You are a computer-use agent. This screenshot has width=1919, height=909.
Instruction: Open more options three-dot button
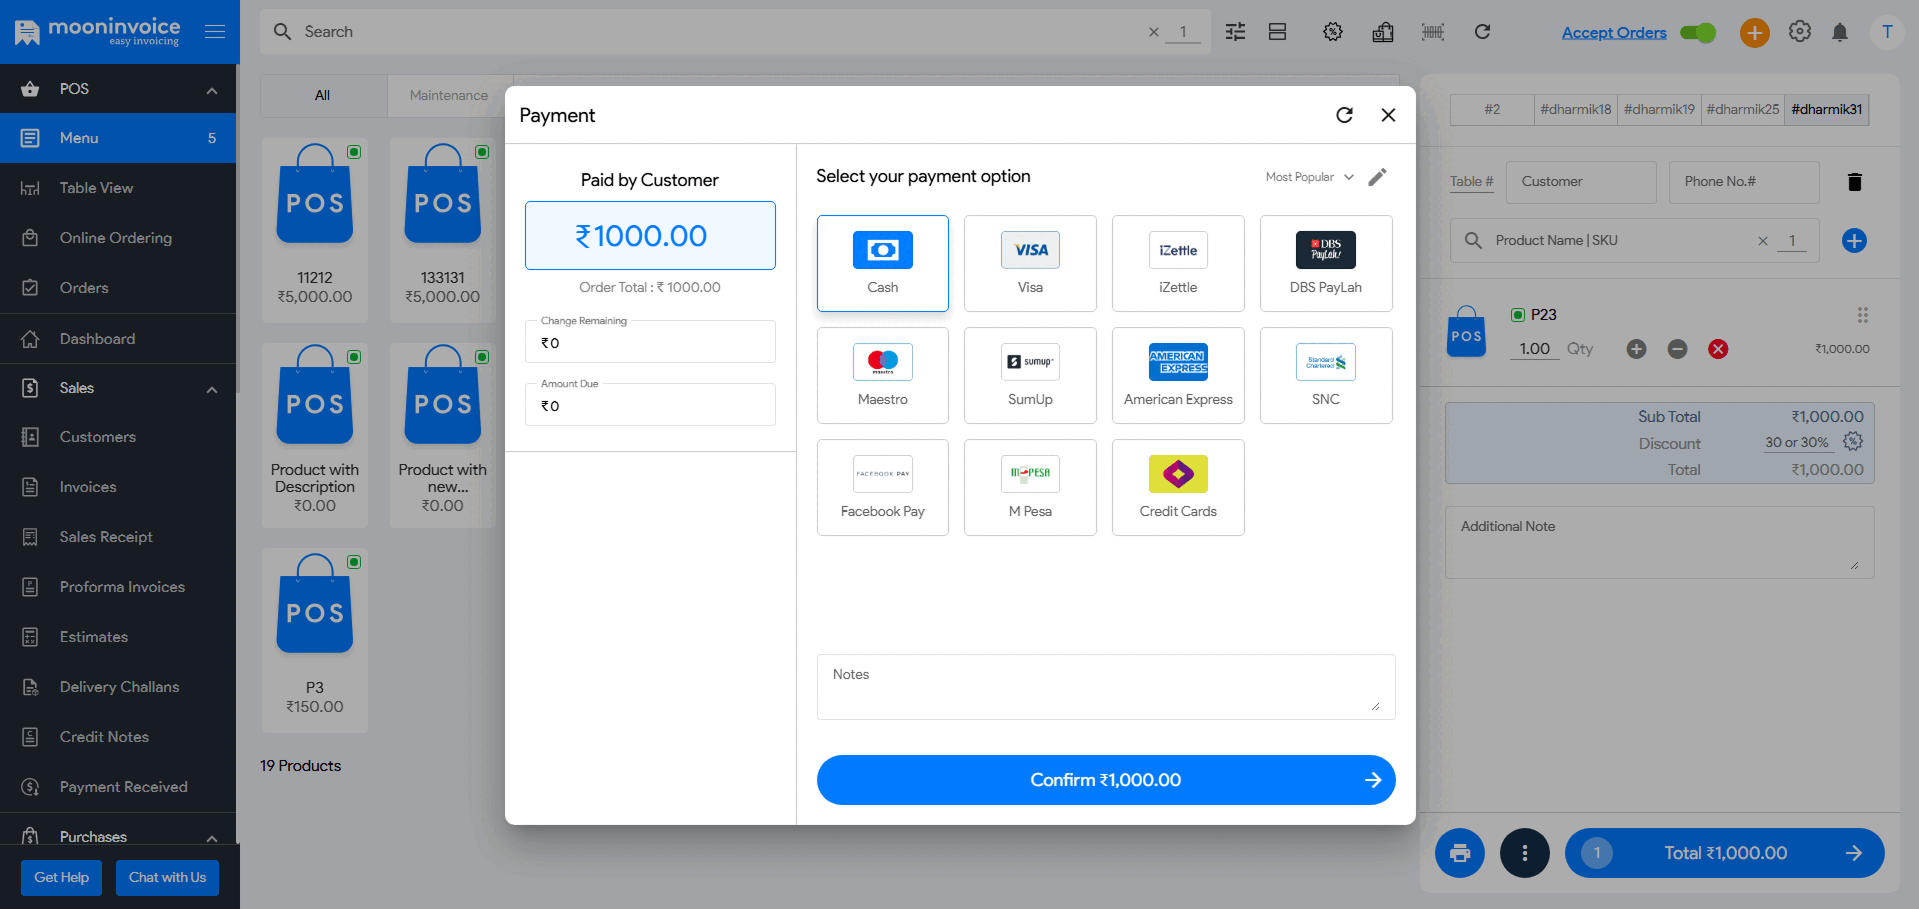click(1524, 853)
